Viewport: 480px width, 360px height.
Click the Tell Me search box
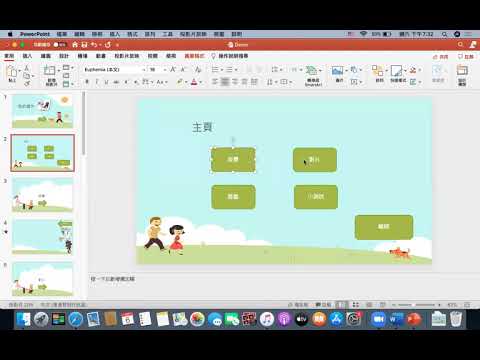(x=230, y=56)
